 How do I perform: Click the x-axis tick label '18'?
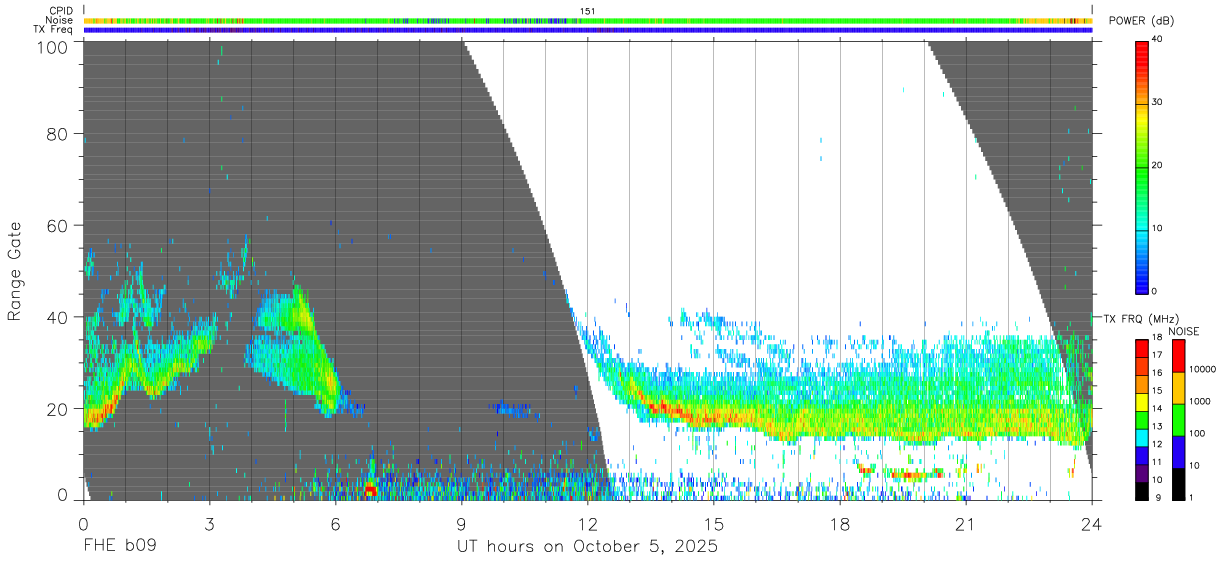point(839,522)
